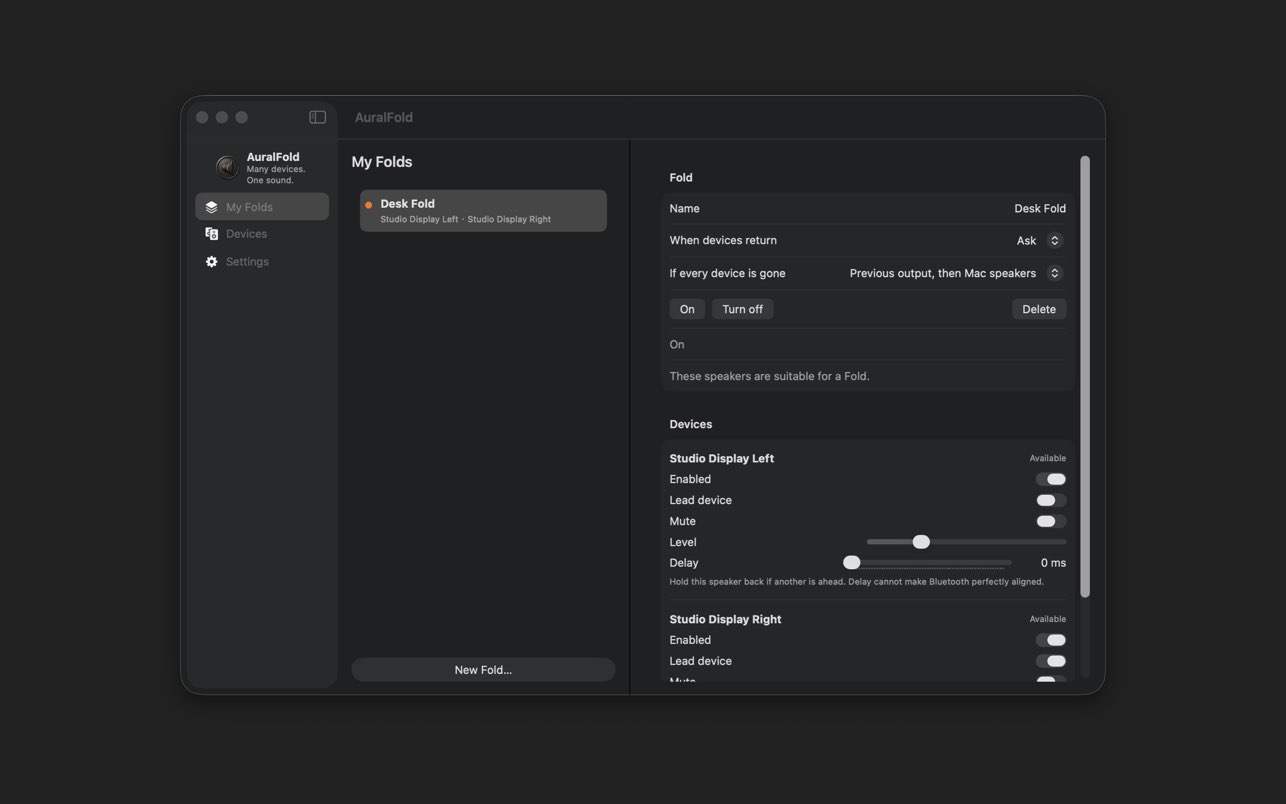
Task: Click the My Folds stack icon
Action: tap(211, 207)
